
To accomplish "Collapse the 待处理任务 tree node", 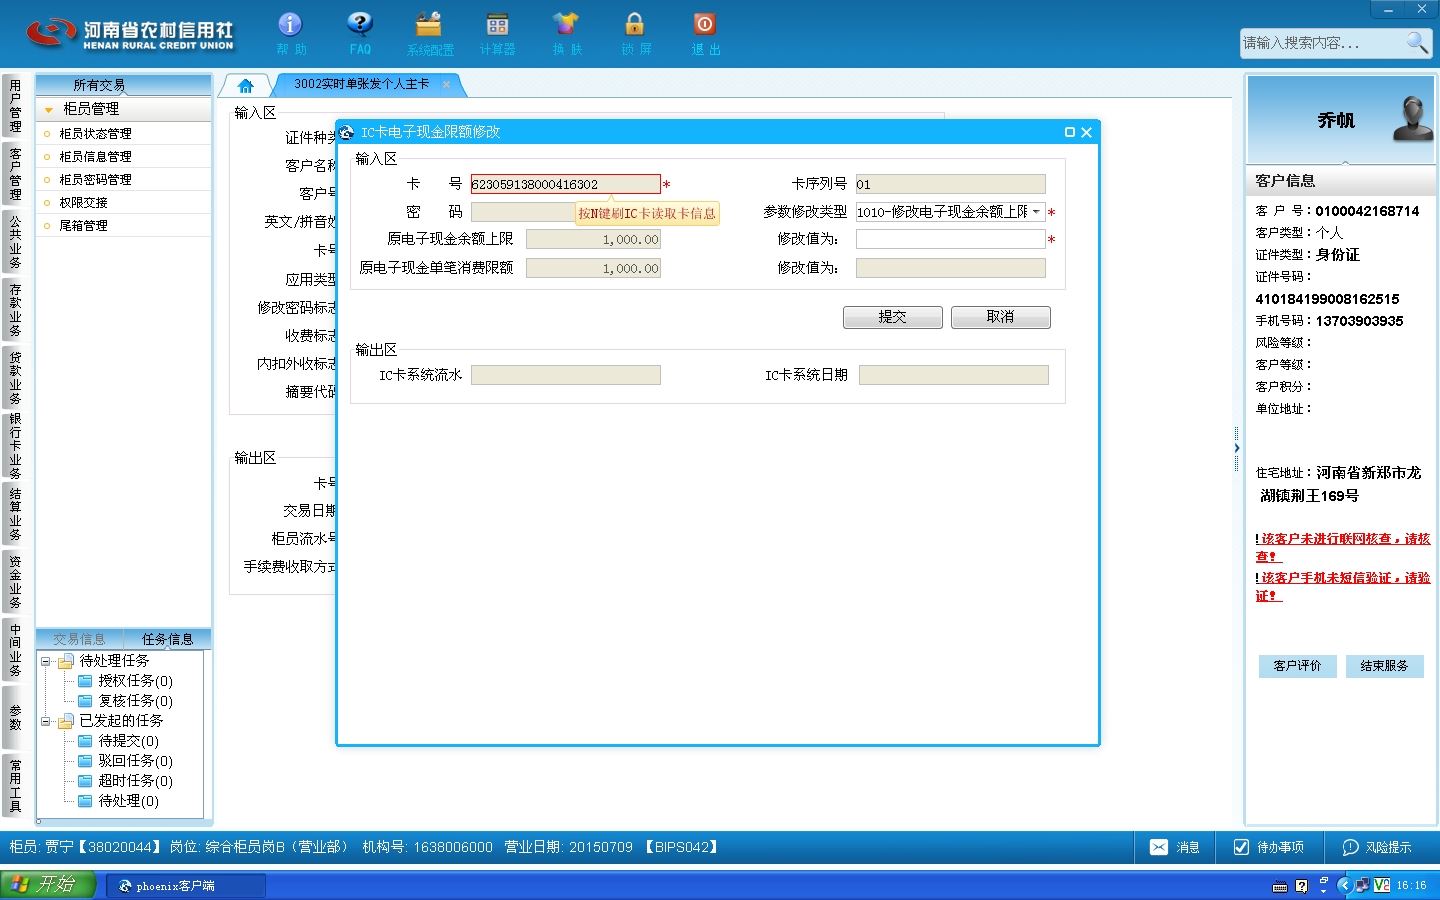I will coord(45,661).
